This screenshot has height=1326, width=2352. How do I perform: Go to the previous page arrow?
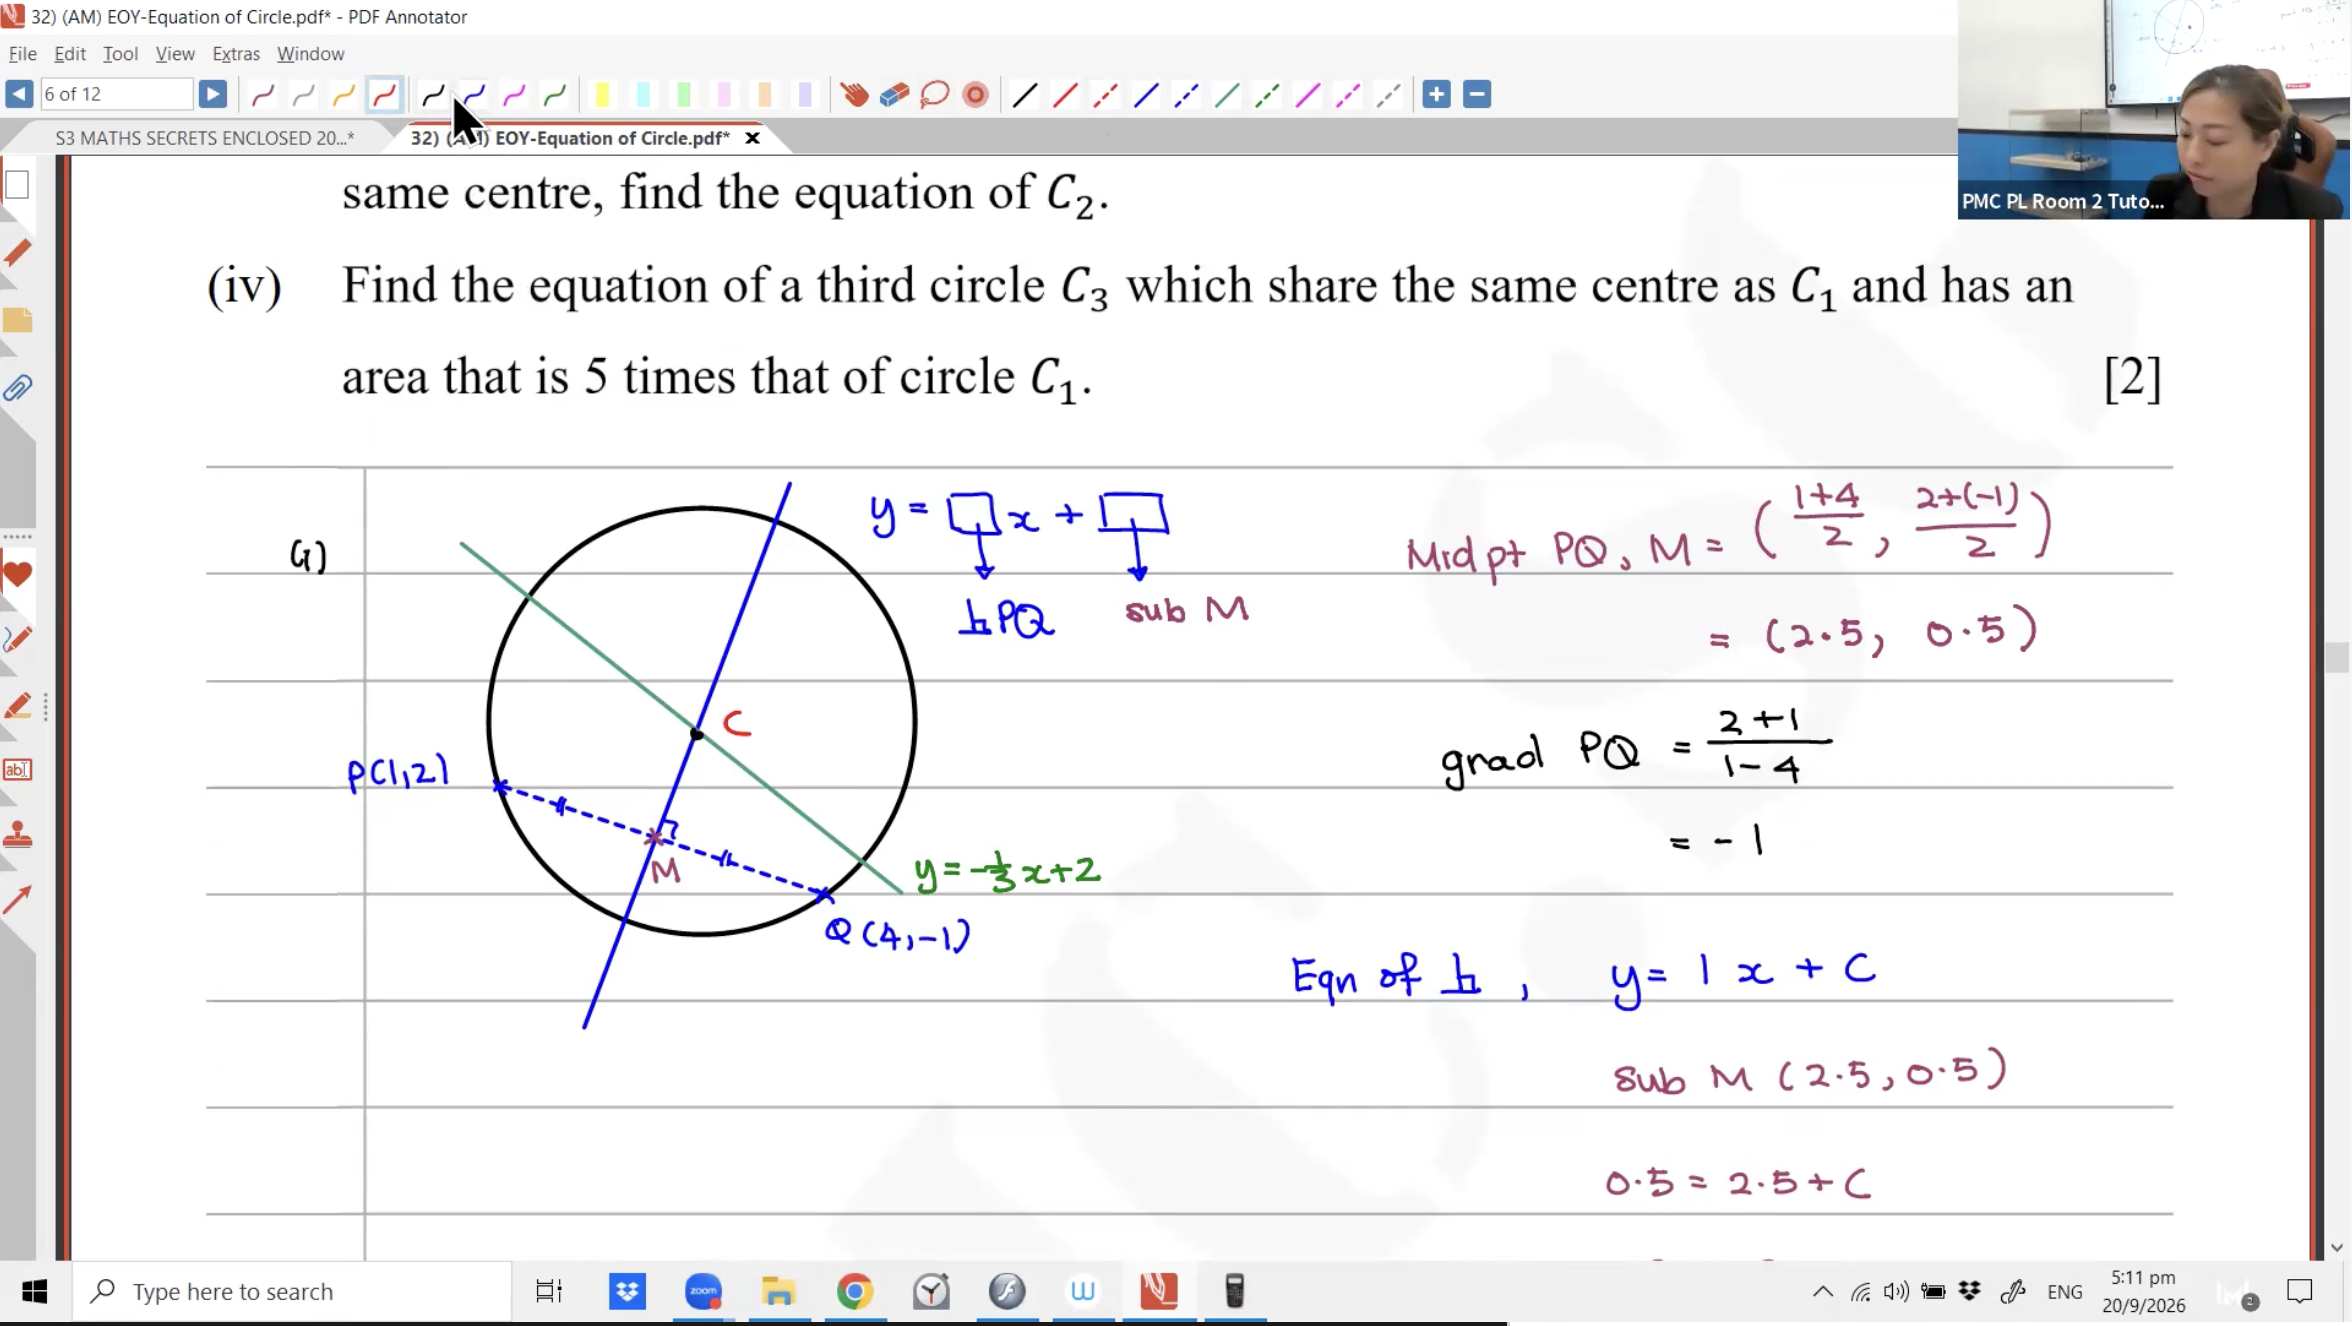coord(19,94)
